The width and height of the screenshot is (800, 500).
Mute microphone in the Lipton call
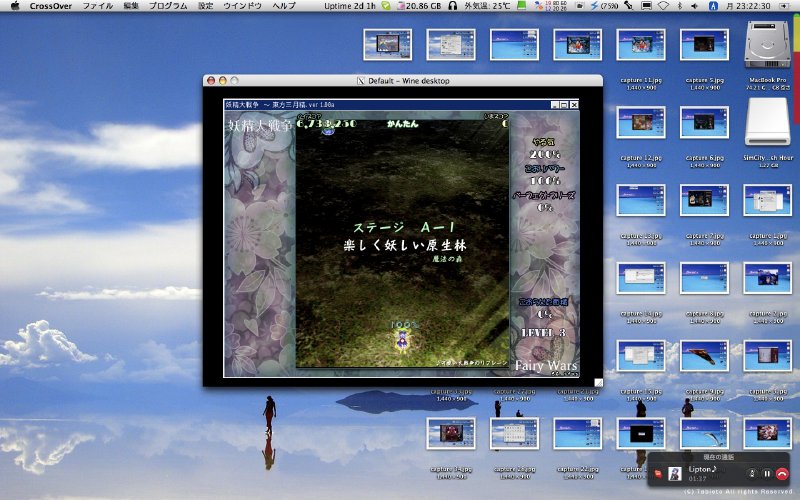coord(752,474)
